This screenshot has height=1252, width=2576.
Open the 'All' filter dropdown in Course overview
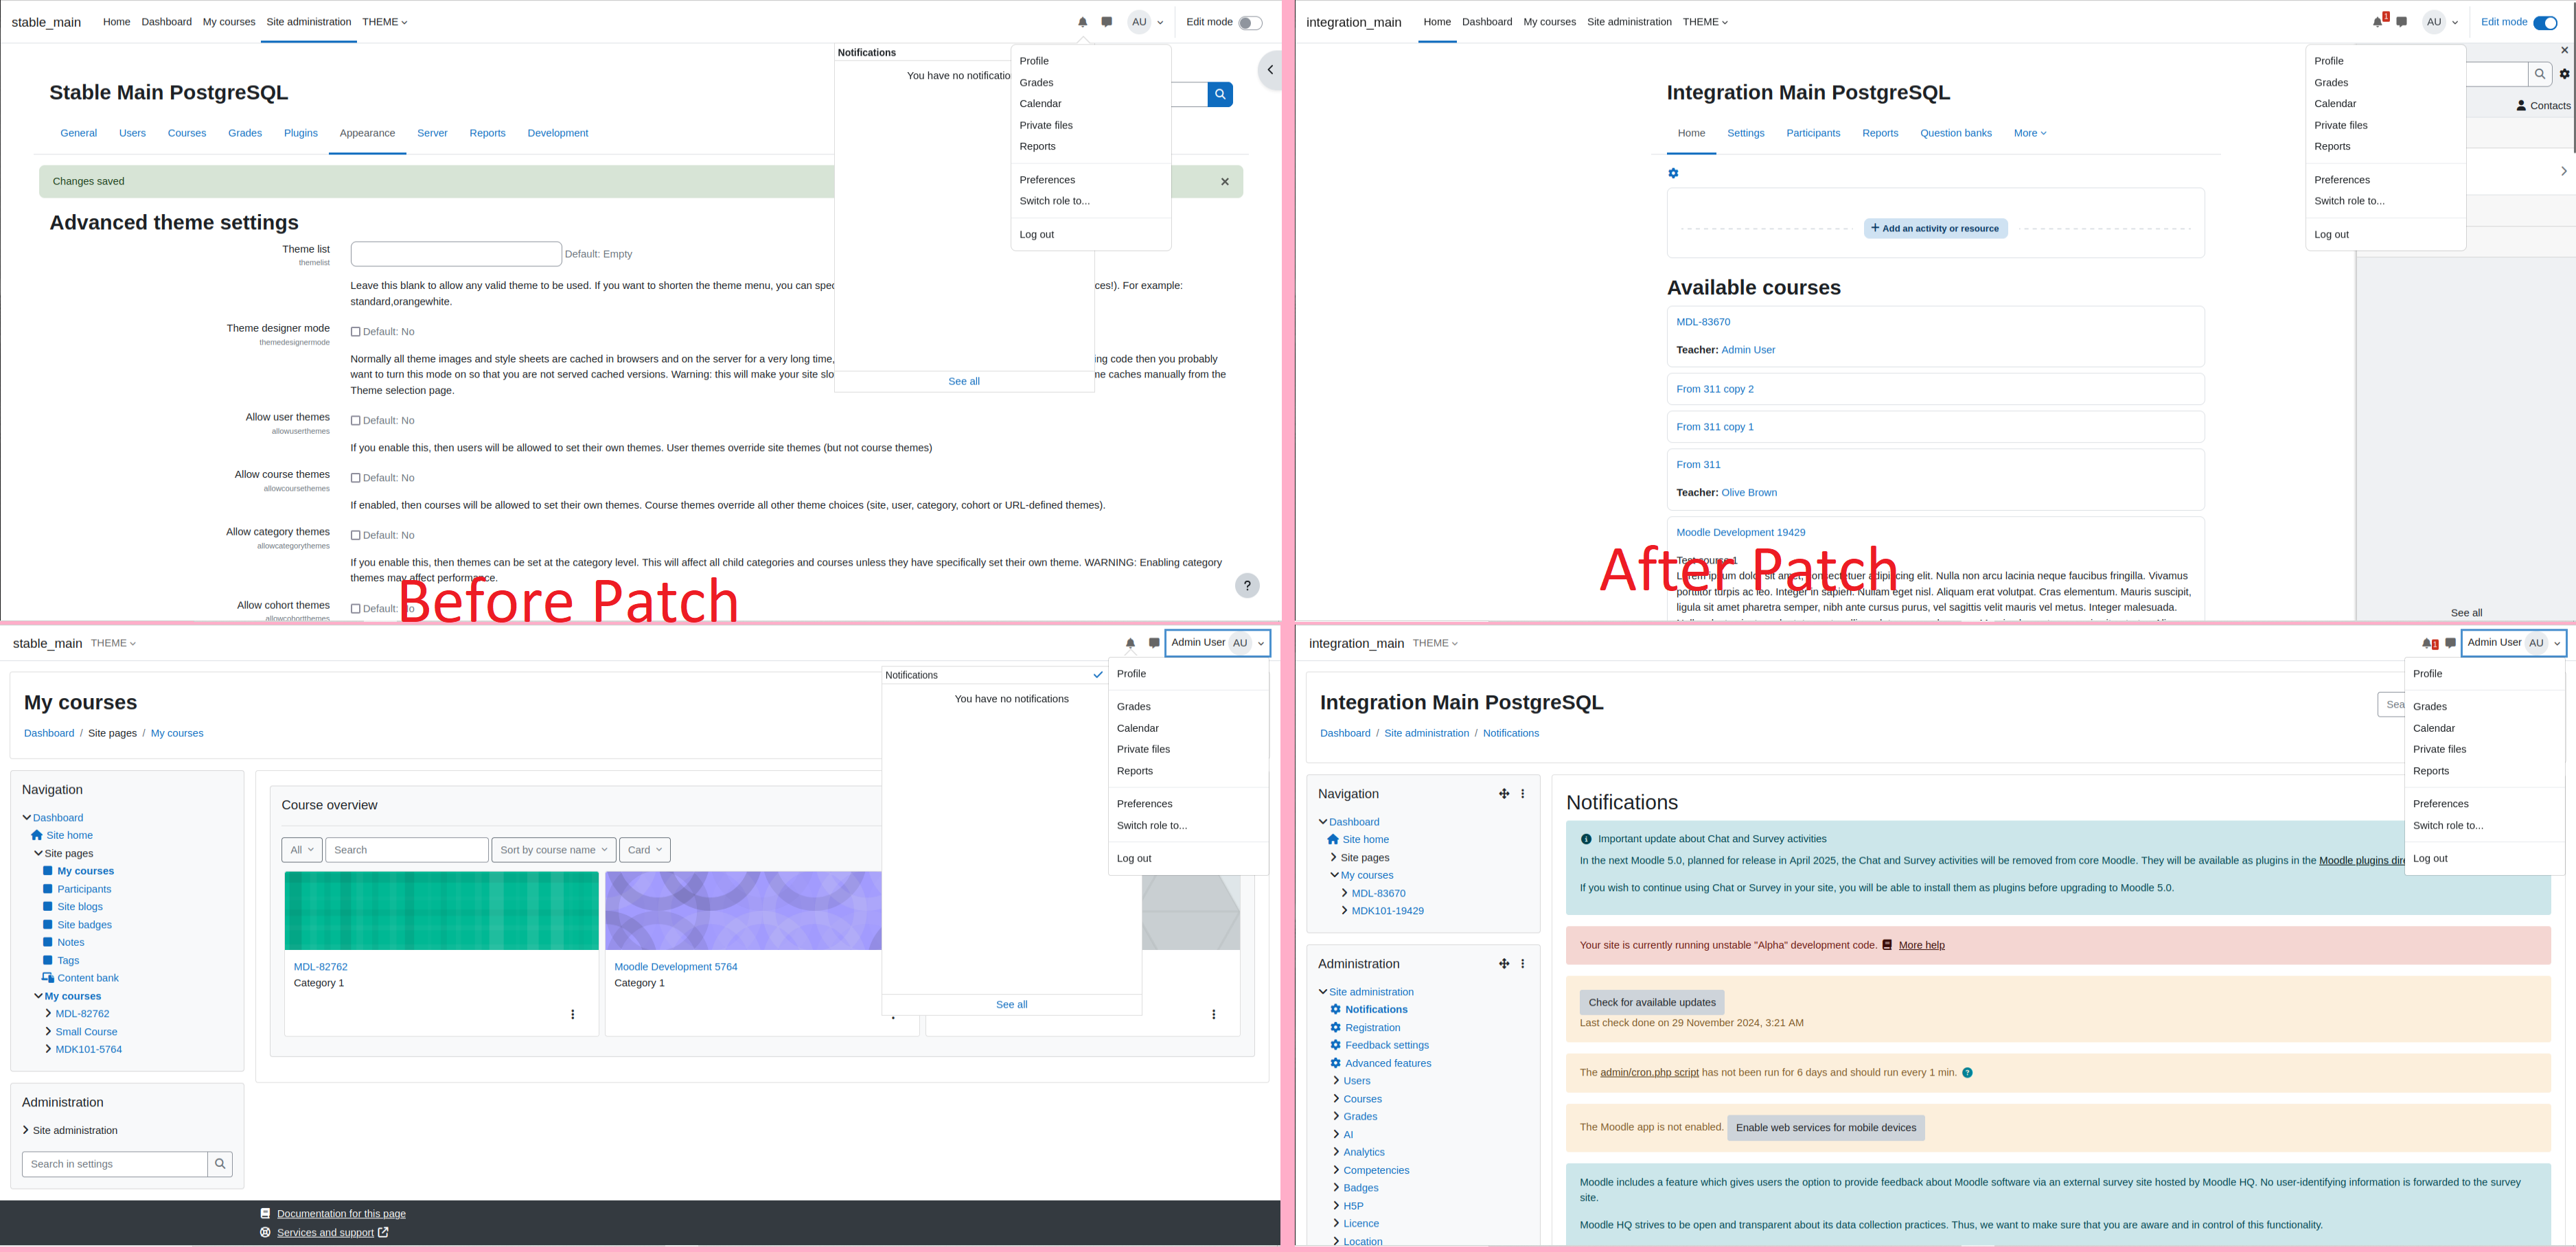(x=302, y=851)
